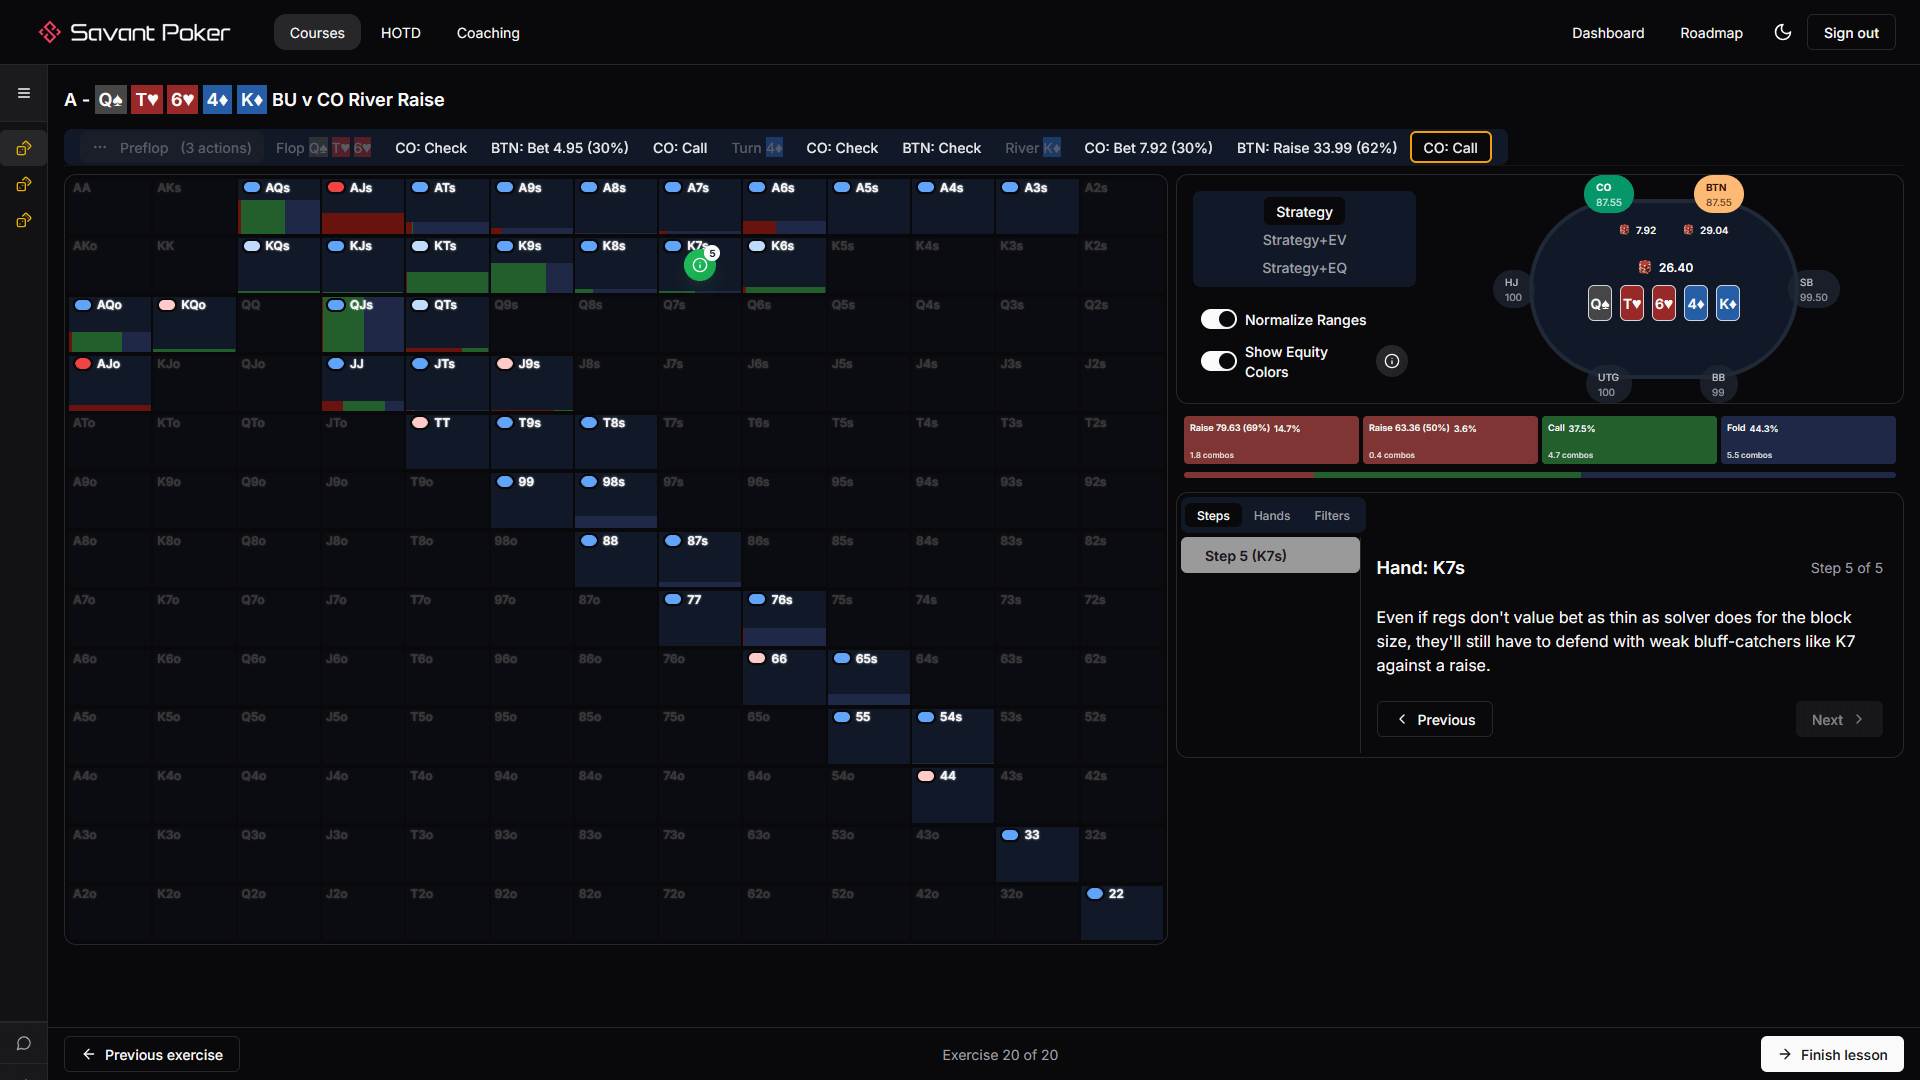The image size is (1920, 1080).
Task: Expand the Step 5 (K7s) item
Action: (1269, 555)
